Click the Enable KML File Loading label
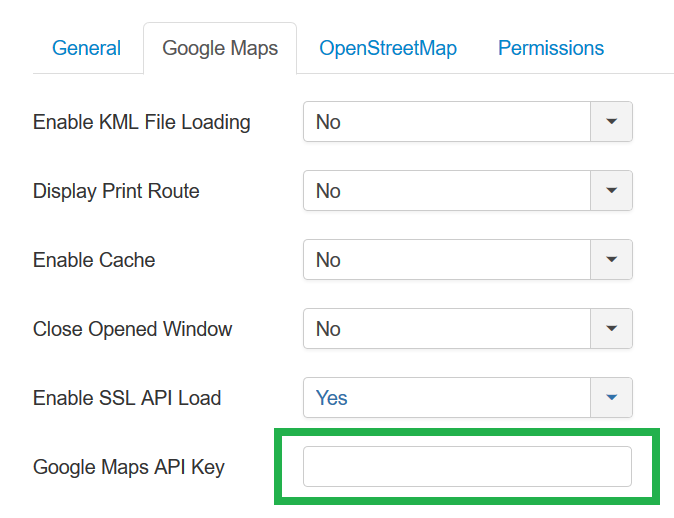Viewport: 674px width, 518px height. (142, 122)
